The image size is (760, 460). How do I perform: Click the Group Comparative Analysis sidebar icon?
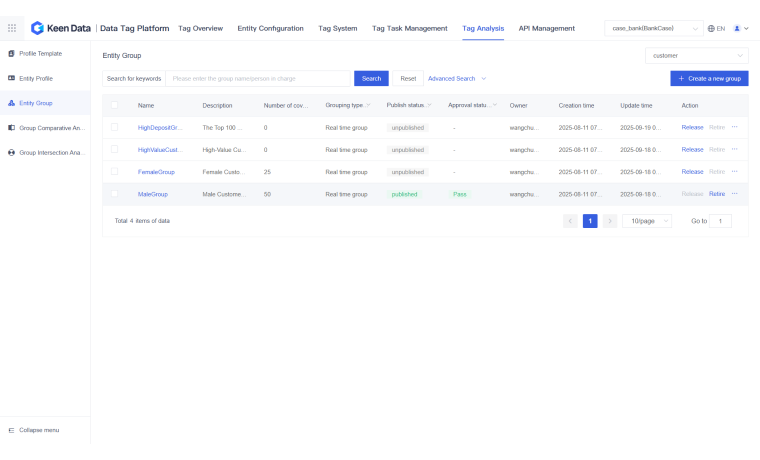pyautogui.click(x=11, y=128)
